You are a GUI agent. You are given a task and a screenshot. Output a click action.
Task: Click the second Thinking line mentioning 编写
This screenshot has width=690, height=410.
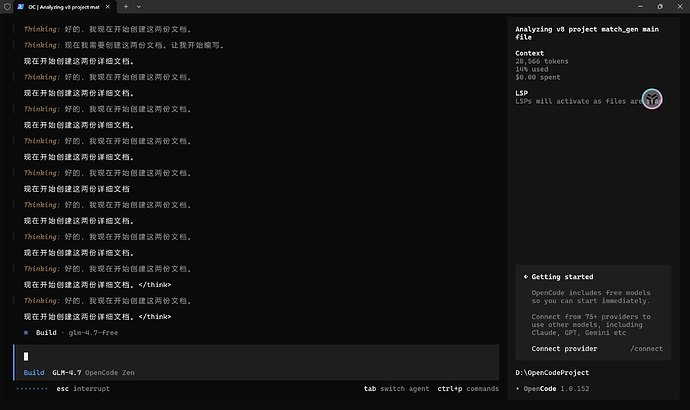click(124, 45)
